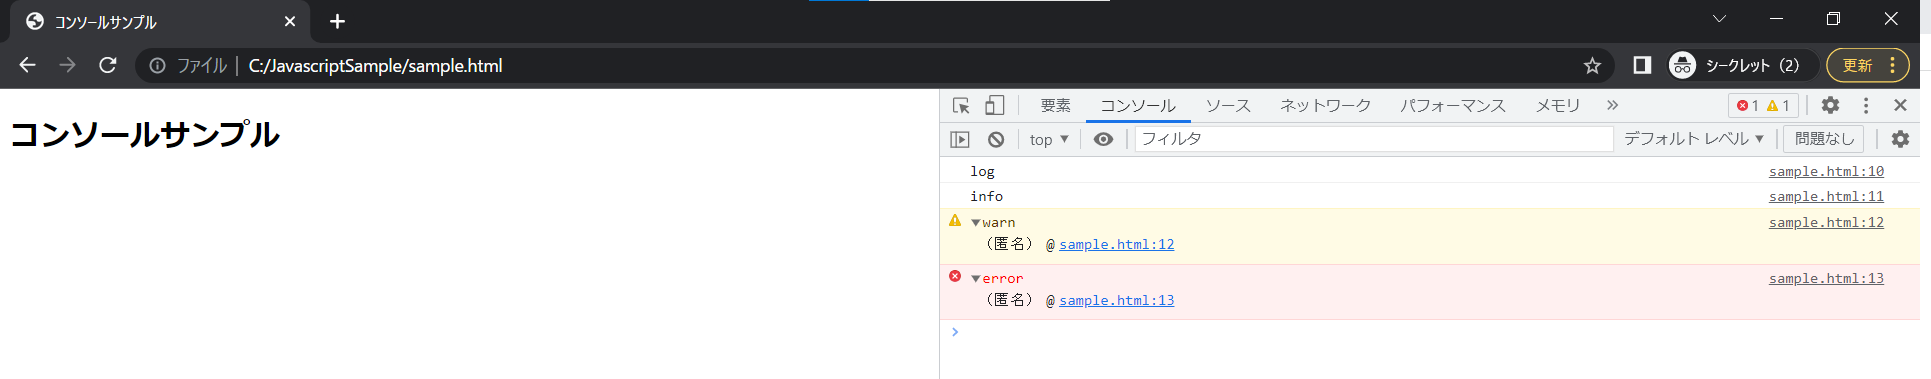Open DevTools three-dot customize menu
1931x379 pixels.
1866,105
